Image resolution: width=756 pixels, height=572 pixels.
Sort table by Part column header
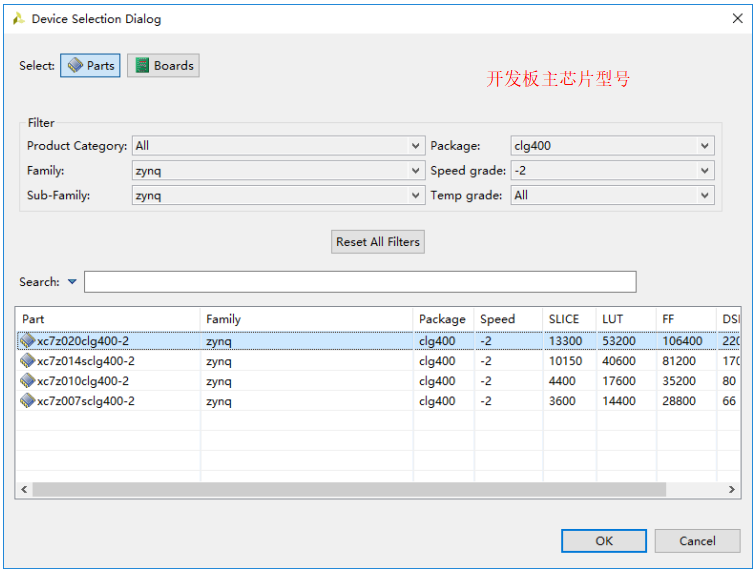point(108,319)
